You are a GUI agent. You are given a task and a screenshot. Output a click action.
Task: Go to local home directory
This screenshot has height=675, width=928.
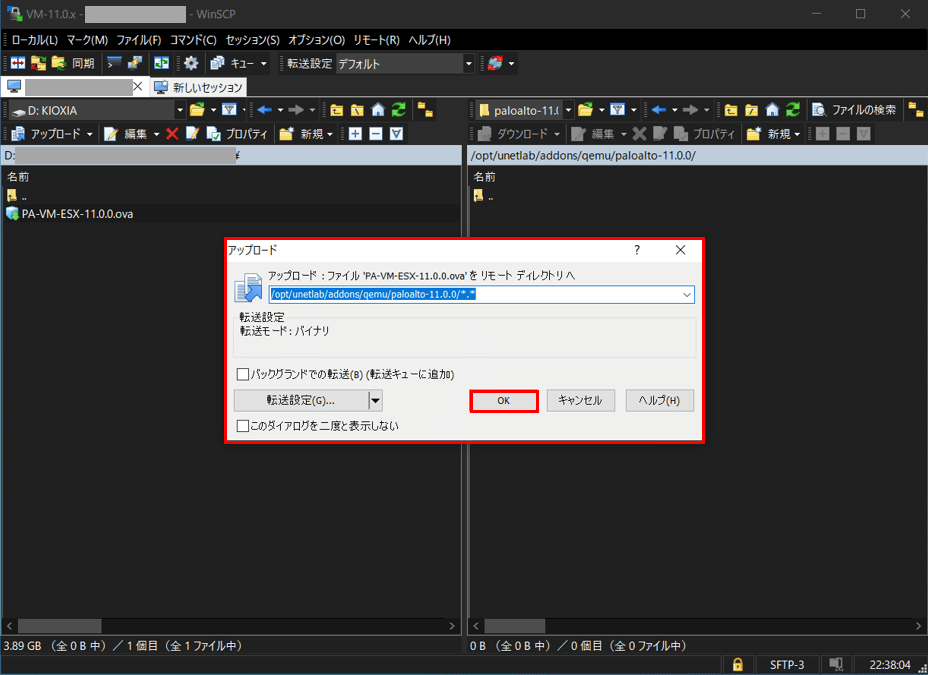click(378, 110)
